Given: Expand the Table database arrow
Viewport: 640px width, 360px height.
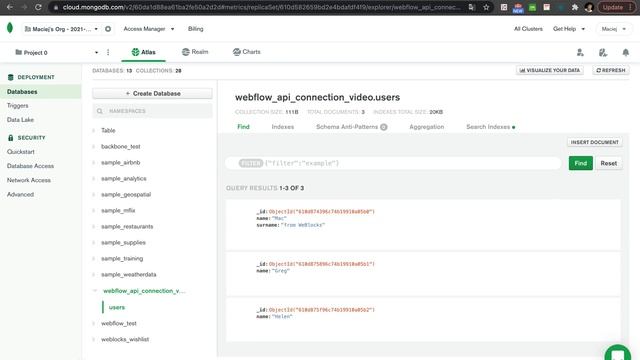Looking at the screenshot, I should [x=93, y=130].
